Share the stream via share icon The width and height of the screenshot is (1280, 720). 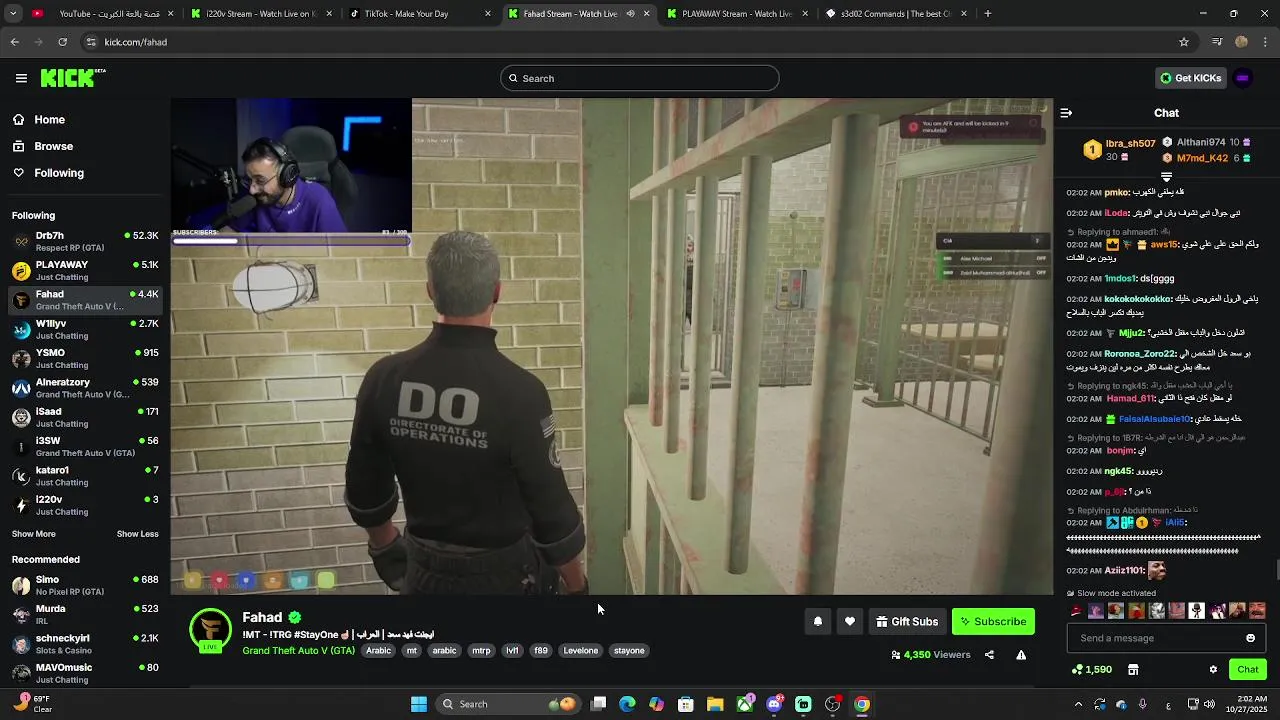(x=989, y=655)
